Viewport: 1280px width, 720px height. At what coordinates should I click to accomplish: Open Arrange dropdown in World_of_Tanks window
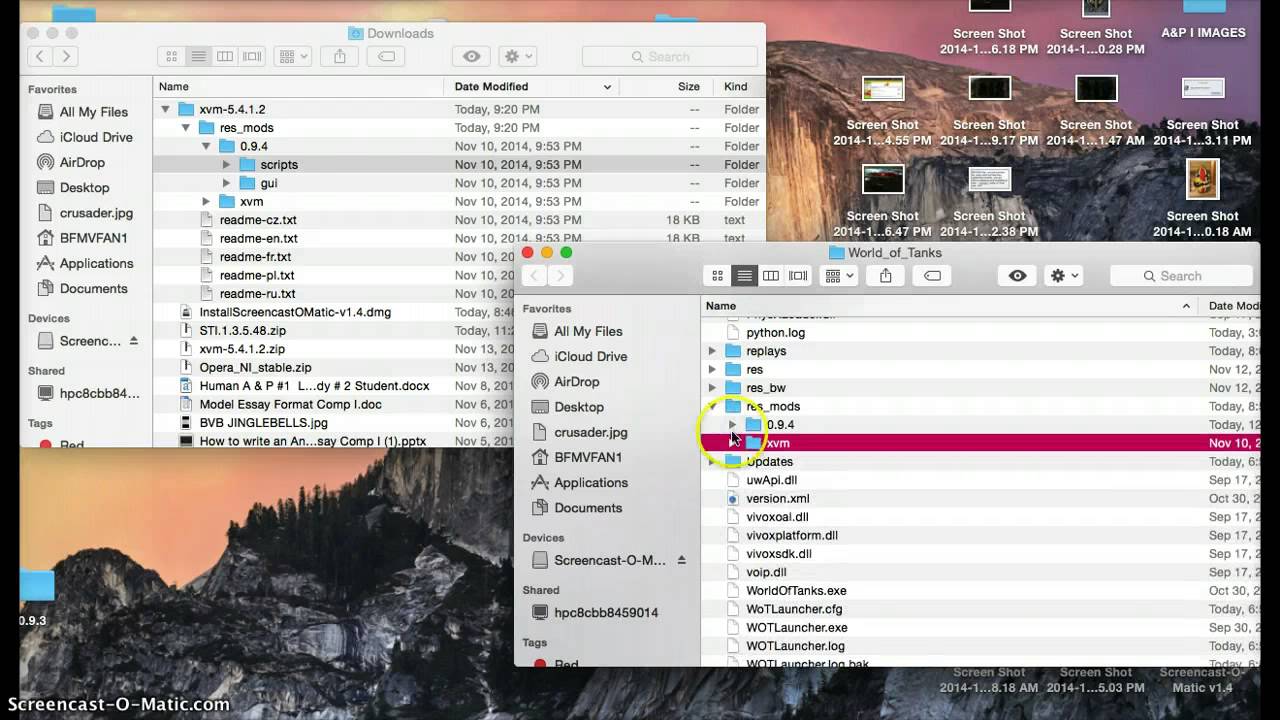click(x=838, y=276)
